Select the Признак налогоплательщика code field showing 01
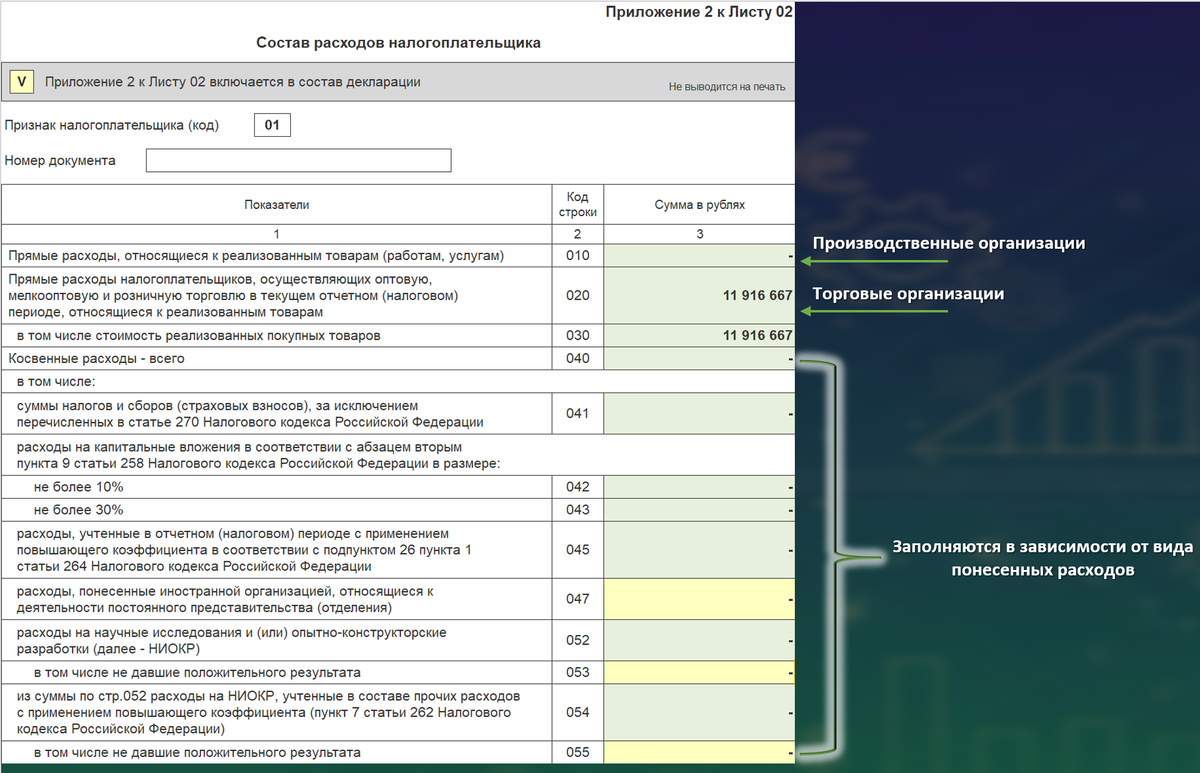 pos(272,124)
